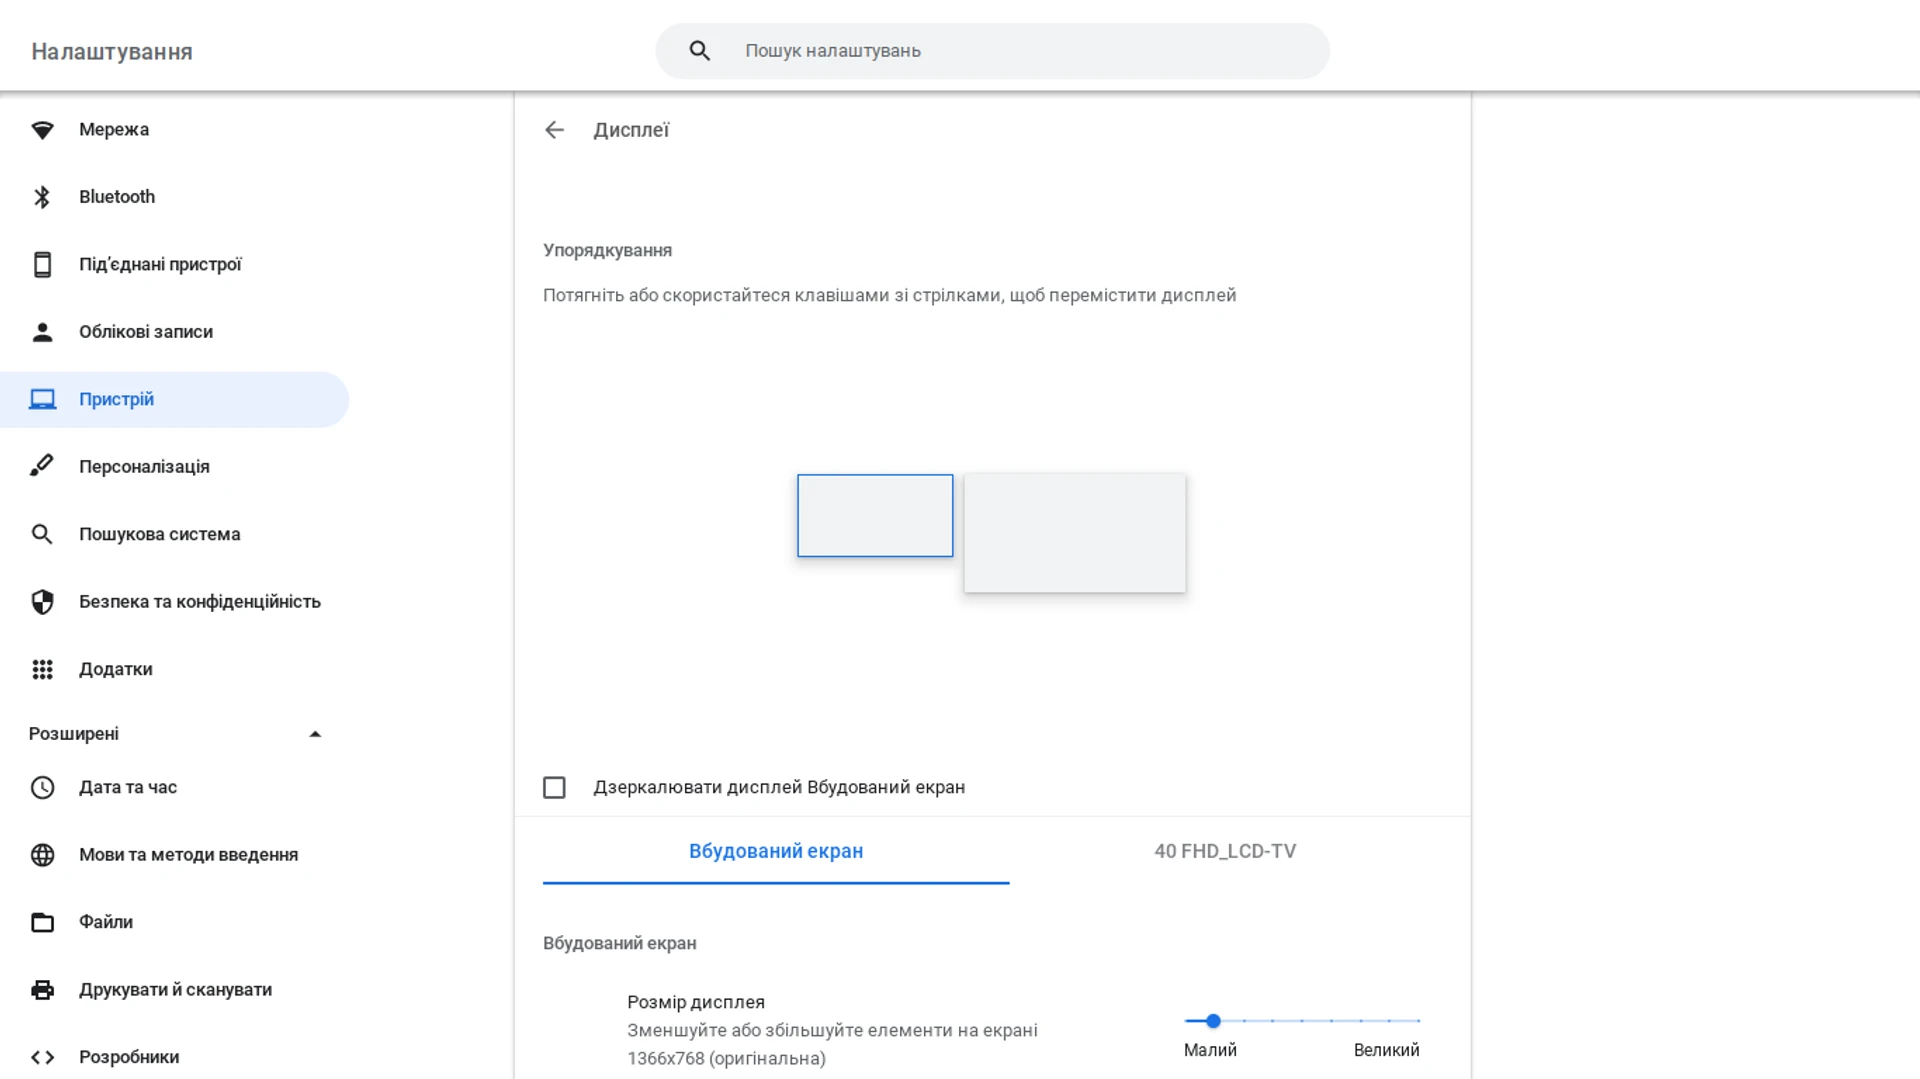Collapse the Розширені section

[x=315, y=733]
